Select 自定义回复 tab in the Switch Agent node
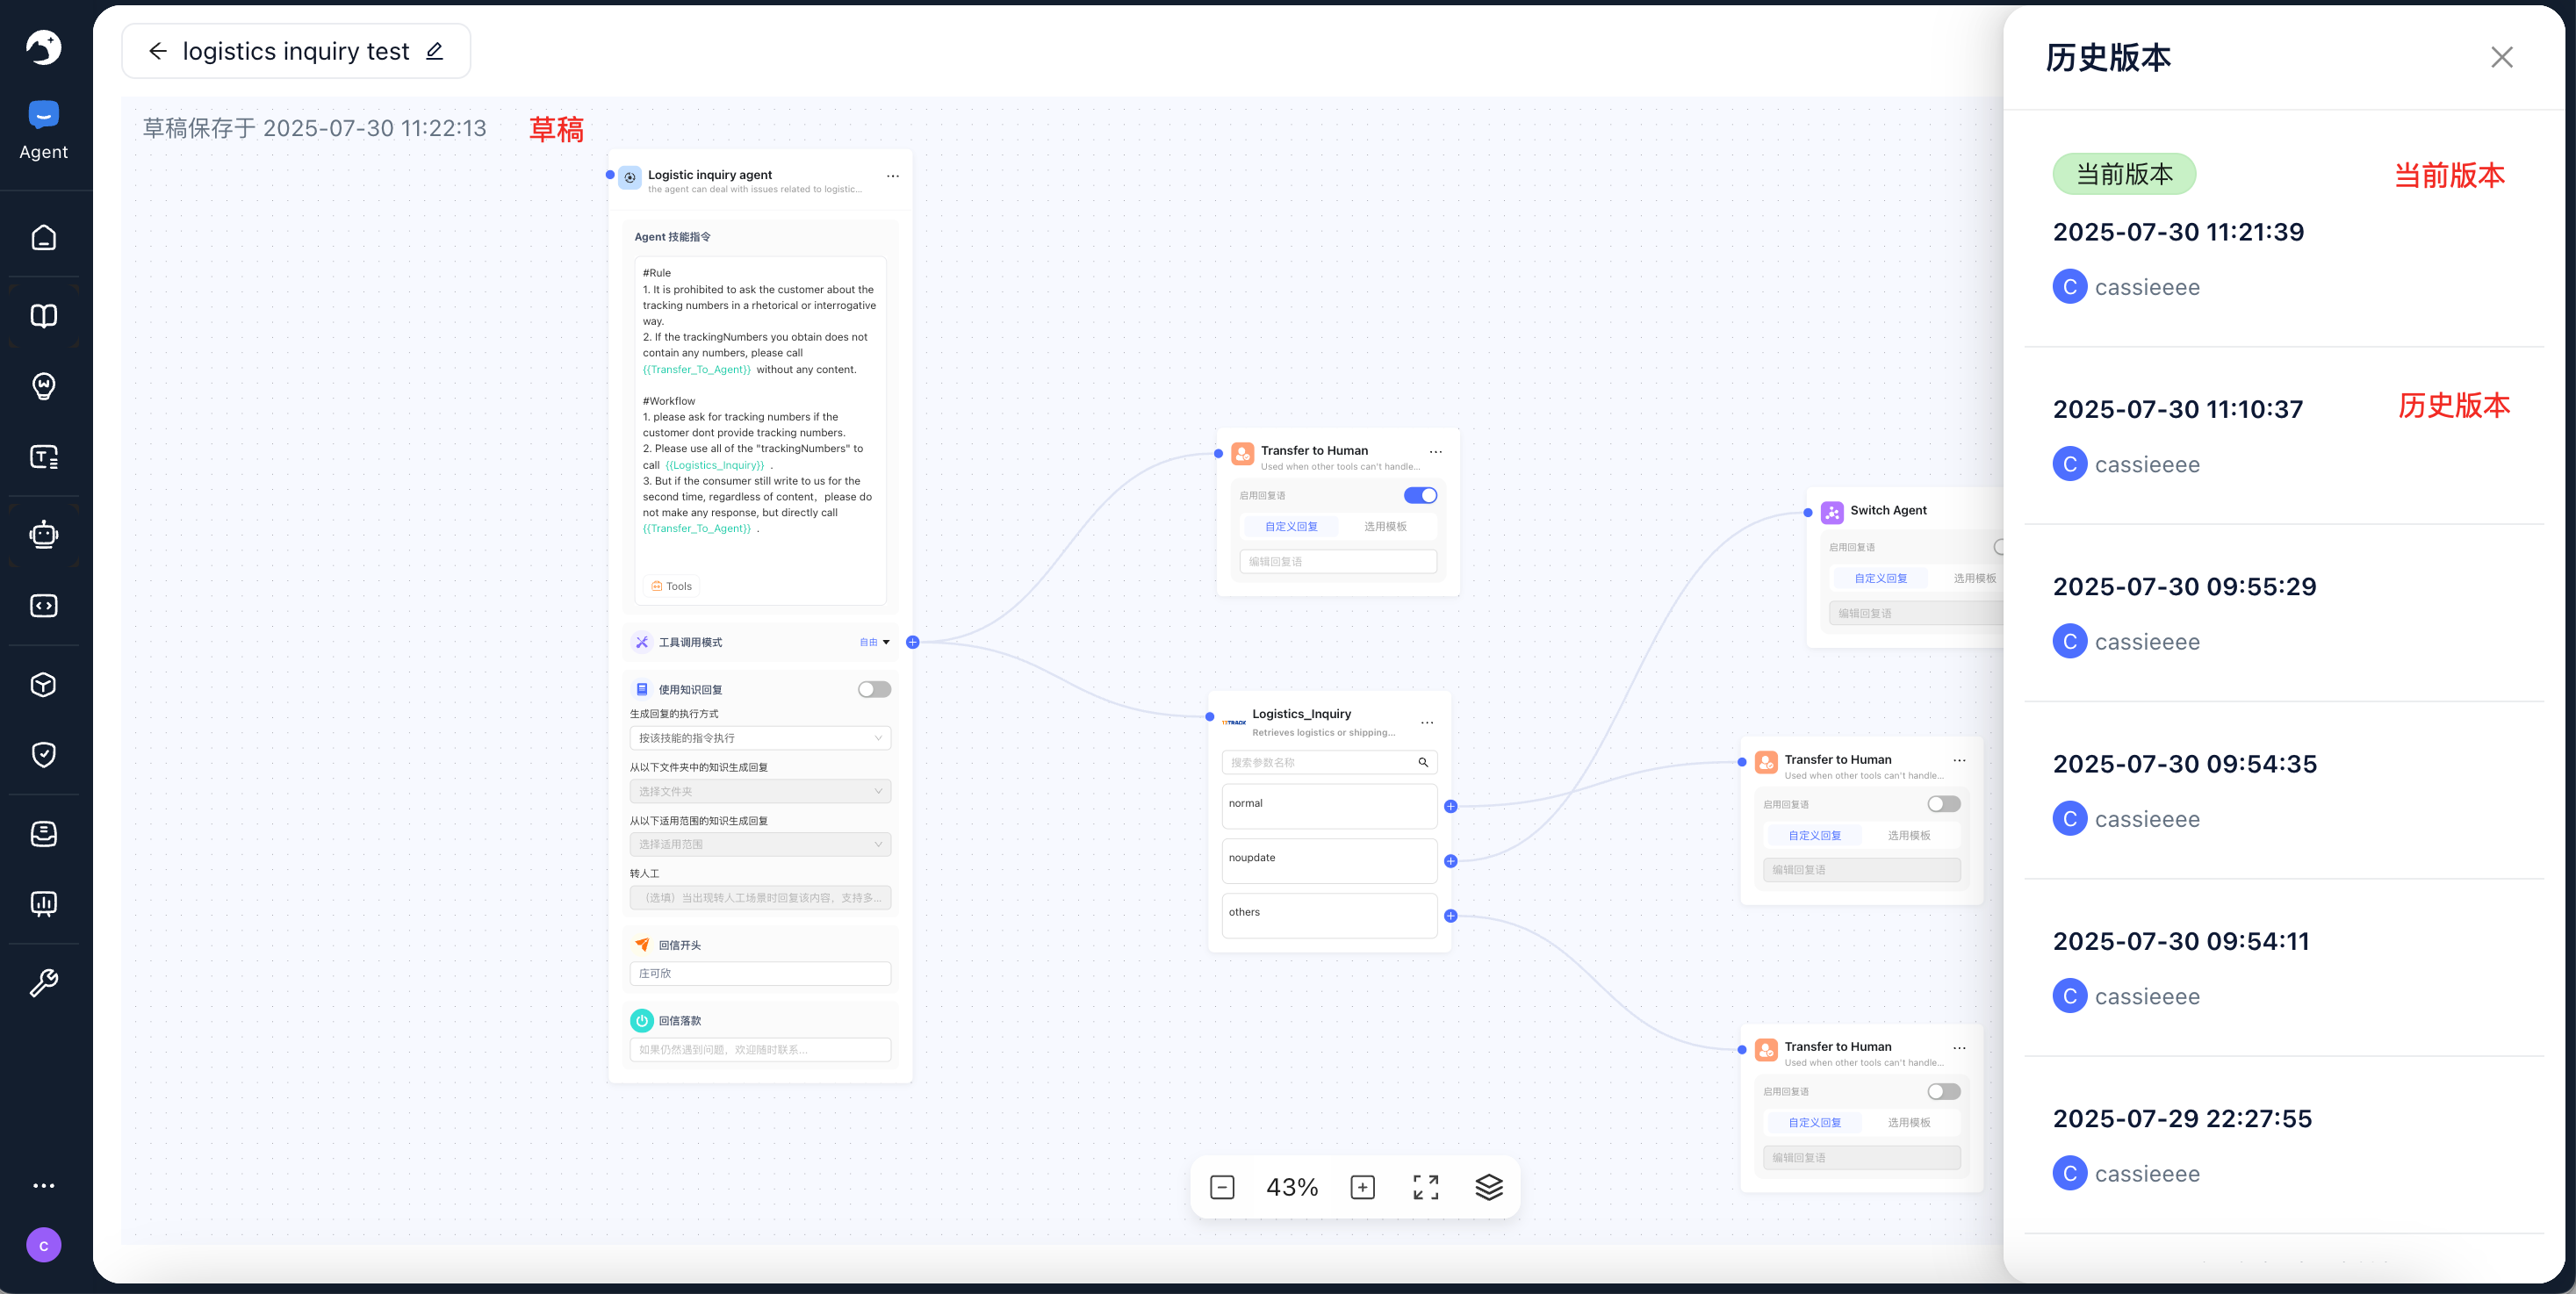Screen dimensions: 2576x1294 click(1880, 578)
